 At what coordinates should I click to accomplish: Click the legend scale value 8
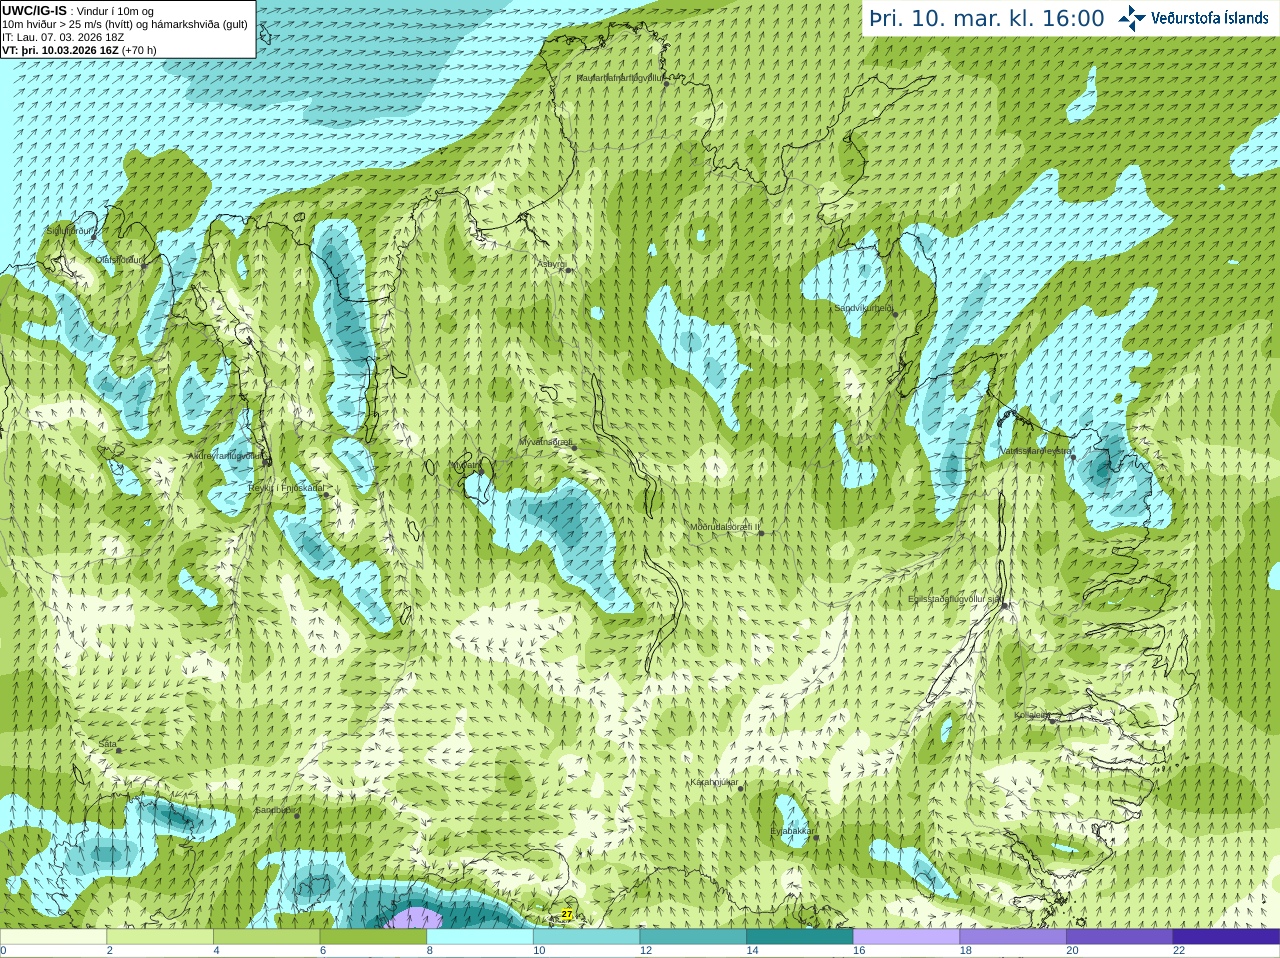tap(430, 951)
